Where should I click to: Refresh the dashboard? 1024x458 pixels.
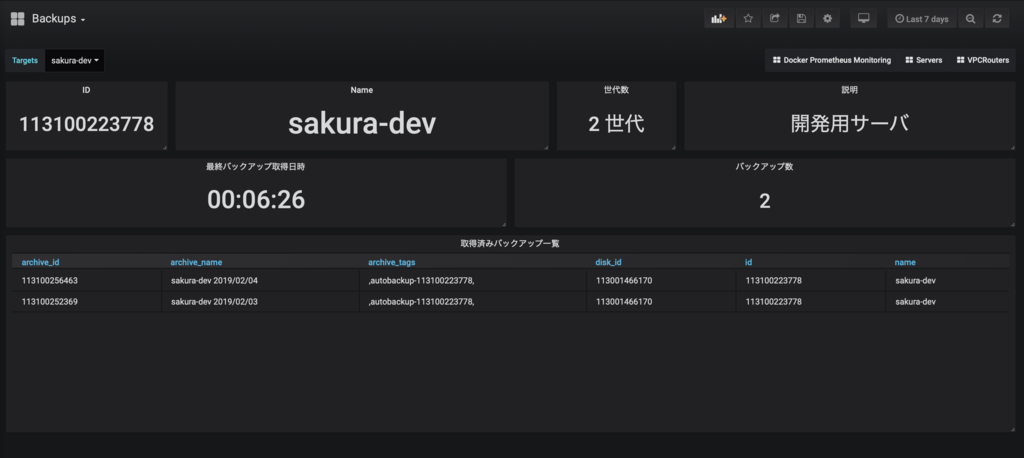(x=997, y=19)
